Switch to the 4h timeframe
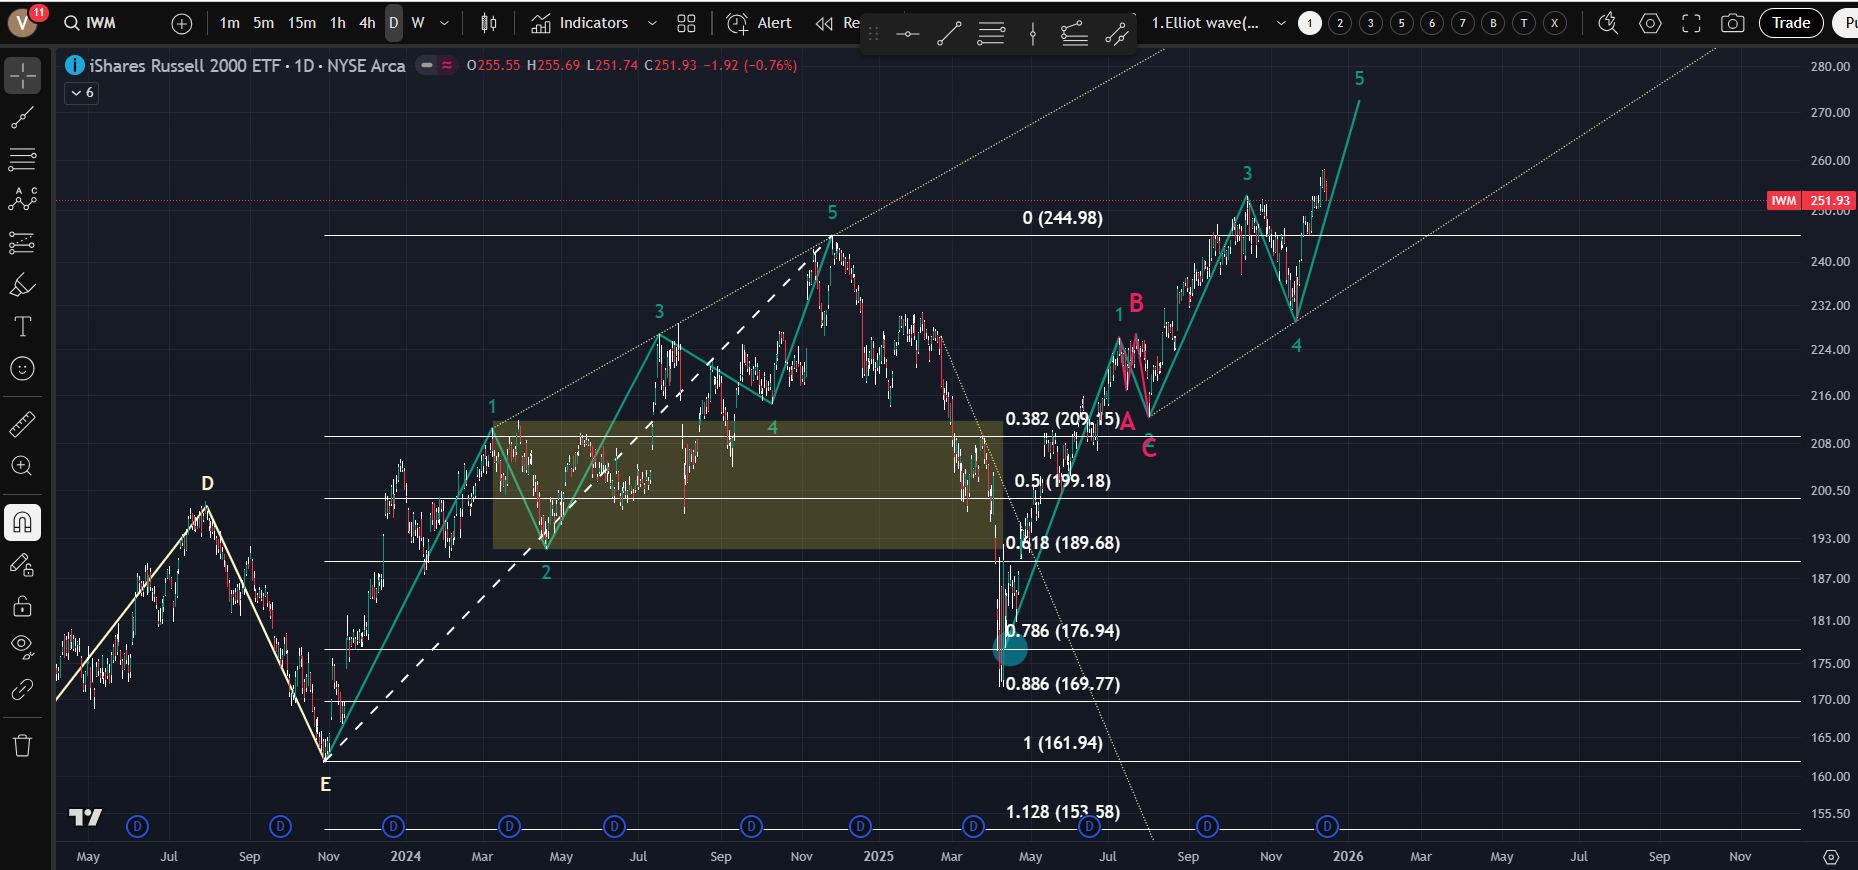The width and height of the screenshot is (1858, 870). pyautogui.click(x=367, y=23)
